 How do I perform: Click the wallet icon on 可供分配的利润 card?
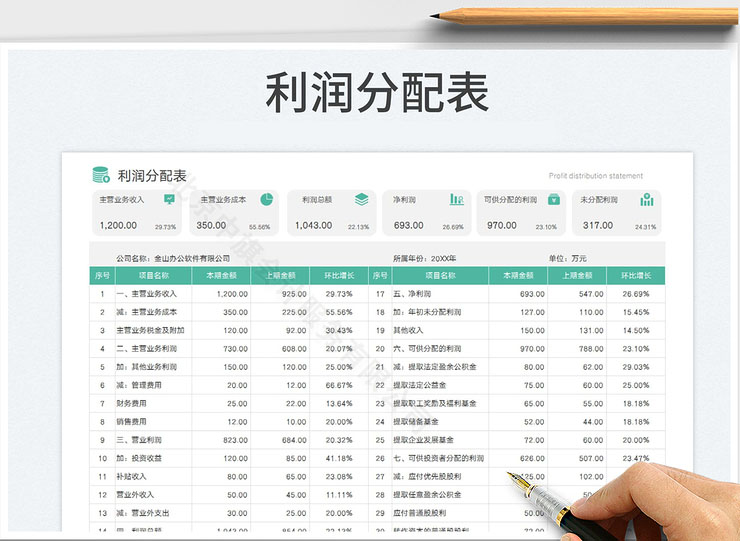[551, 199]
